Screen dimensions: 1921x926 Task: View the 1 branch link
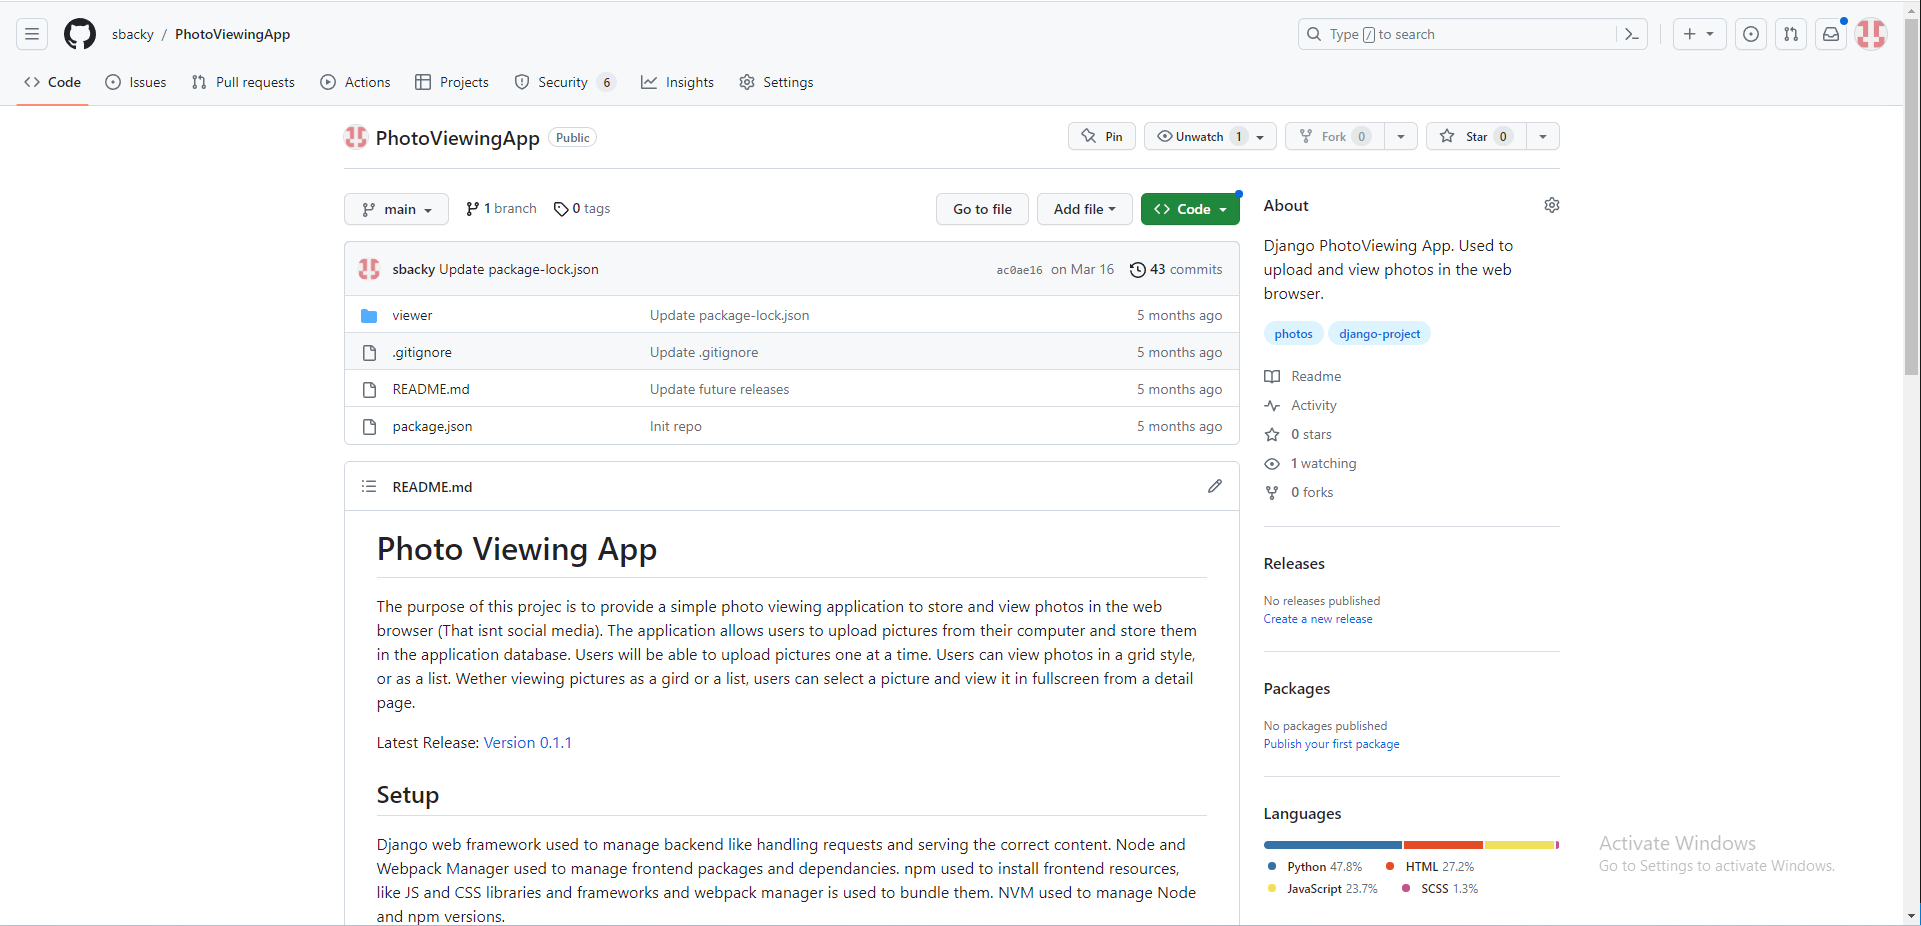(x=501, y=208)
